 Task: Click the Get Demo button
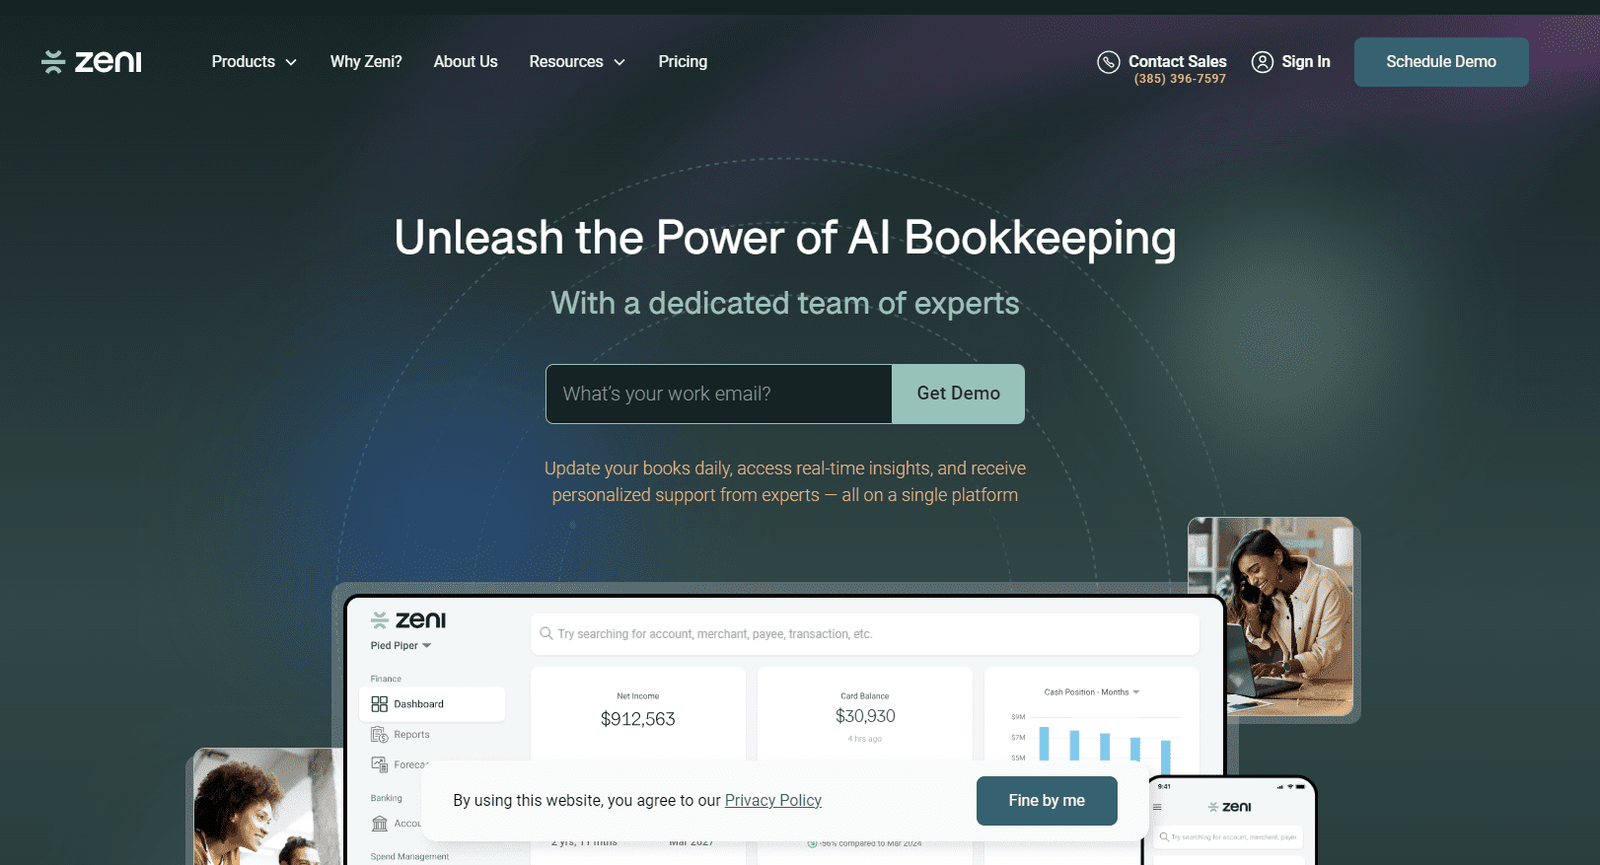(x=958, y=394)
